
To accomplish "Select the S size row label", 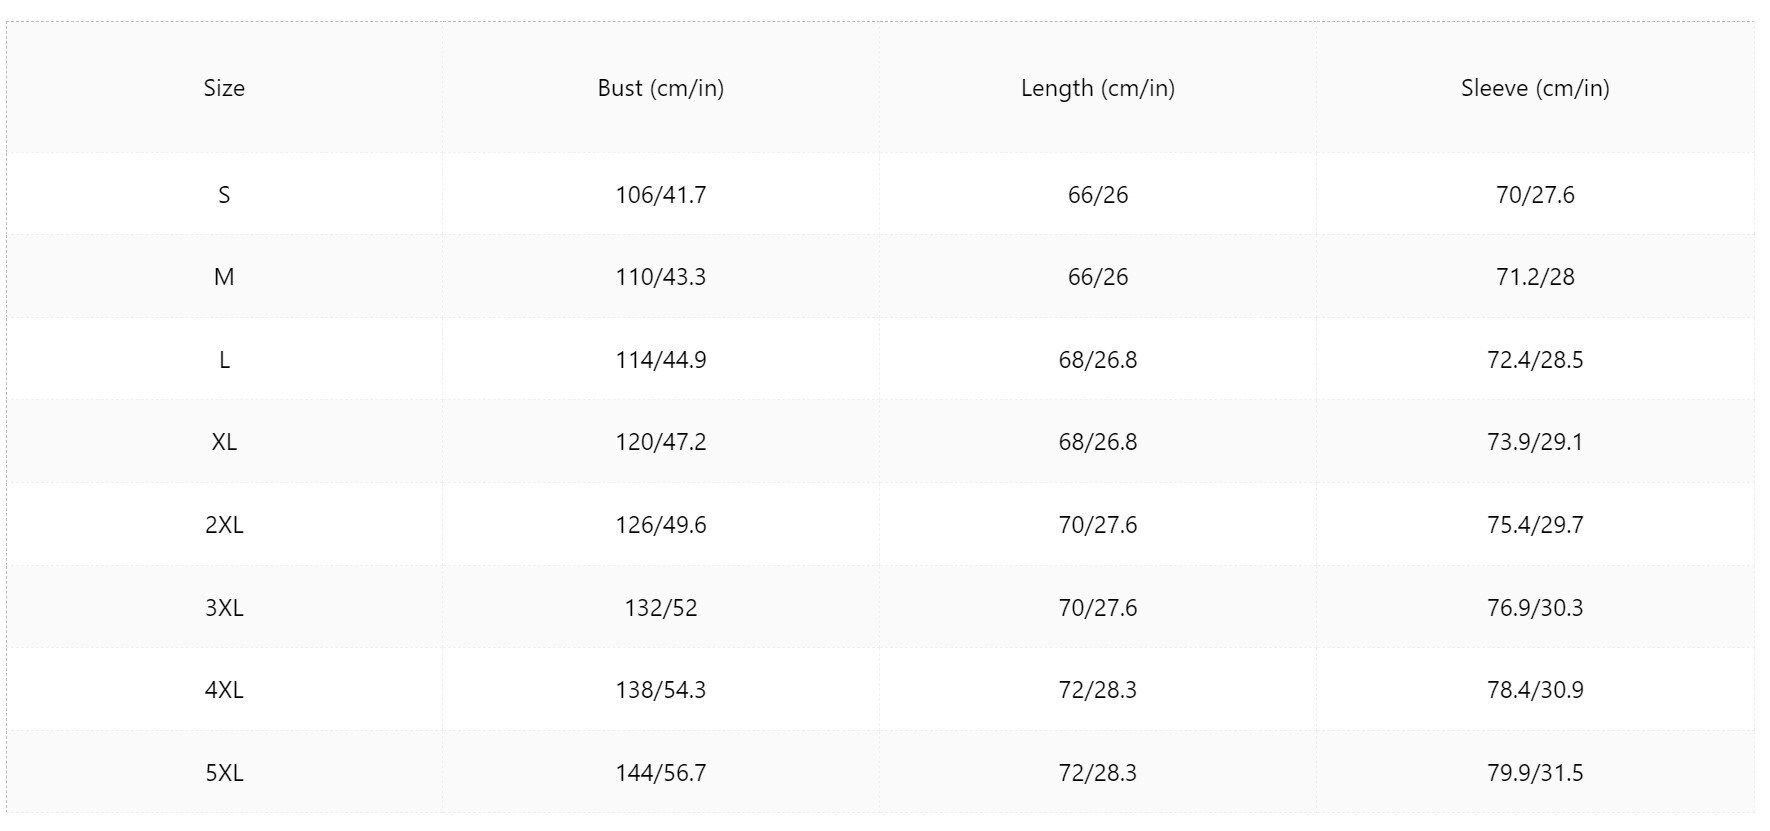I will tap(224, 195).
